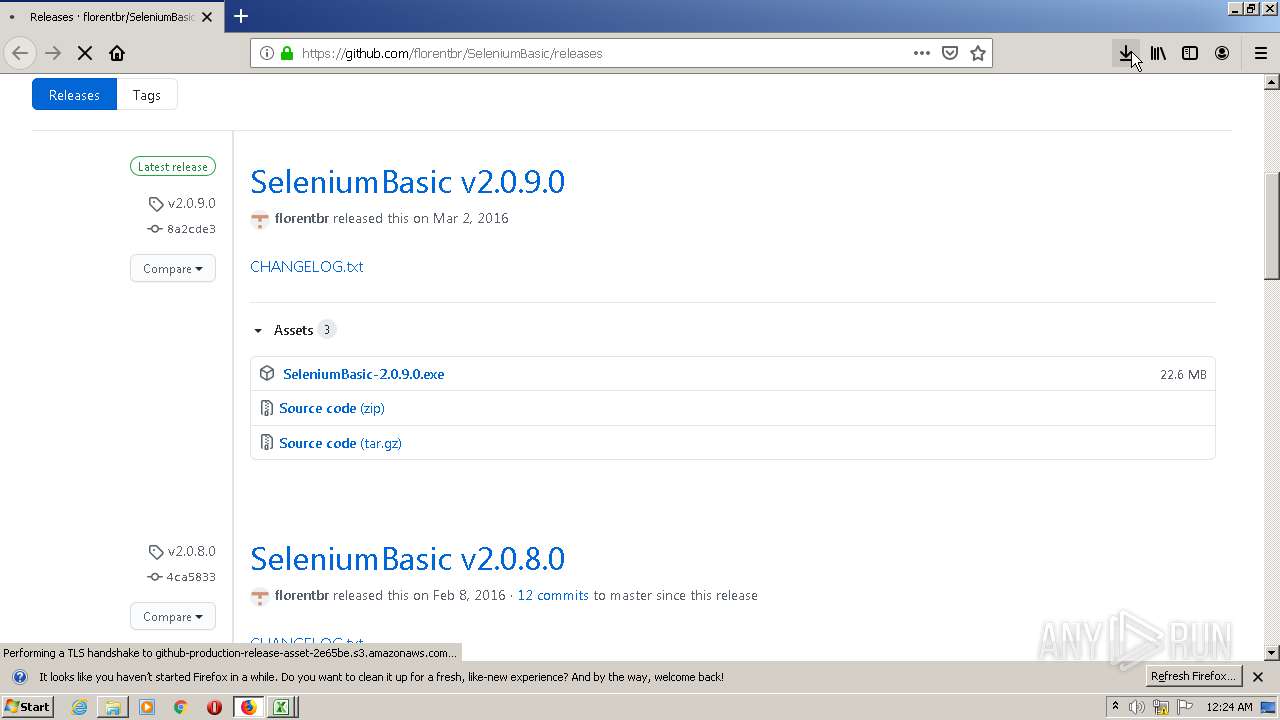1280x720 pixels.
Task: Click the scrollbar up arrow
Action: pyautogui.click(x=1272, y=82)
